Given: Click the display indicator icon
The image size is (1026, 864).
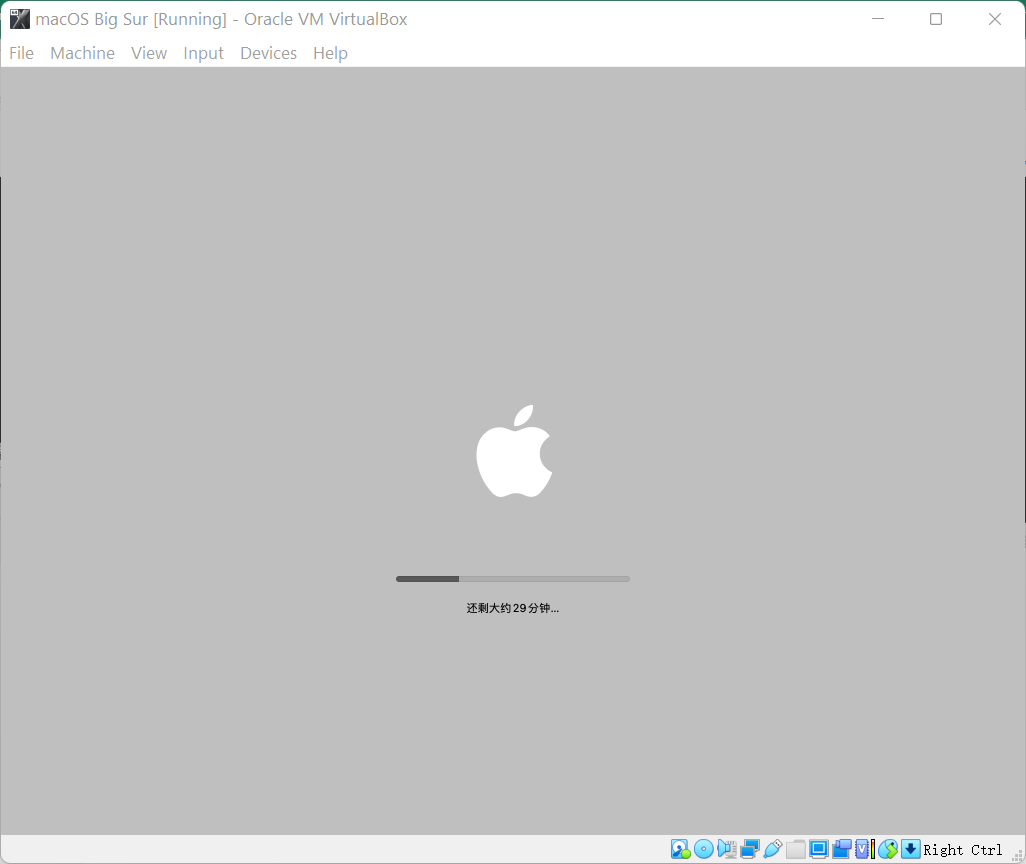Looking at the screenshot, I should point(819,850).
